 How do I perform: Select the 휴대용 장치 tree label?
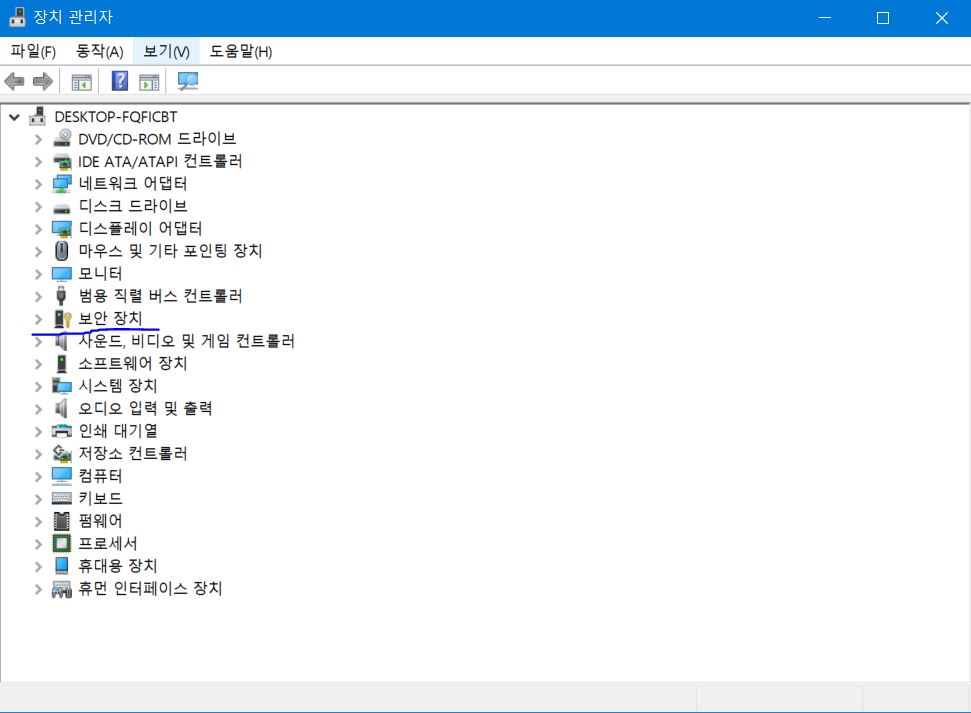point(118,566)
